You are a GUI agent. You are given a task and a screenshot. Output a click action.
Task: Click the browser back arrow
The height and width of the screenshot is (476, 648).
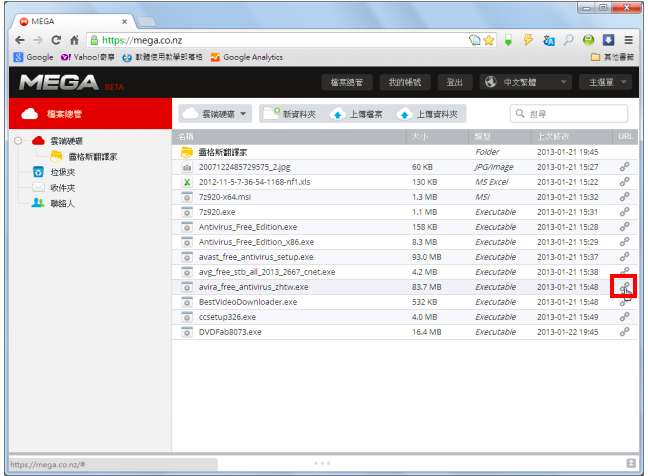(19, 40)
